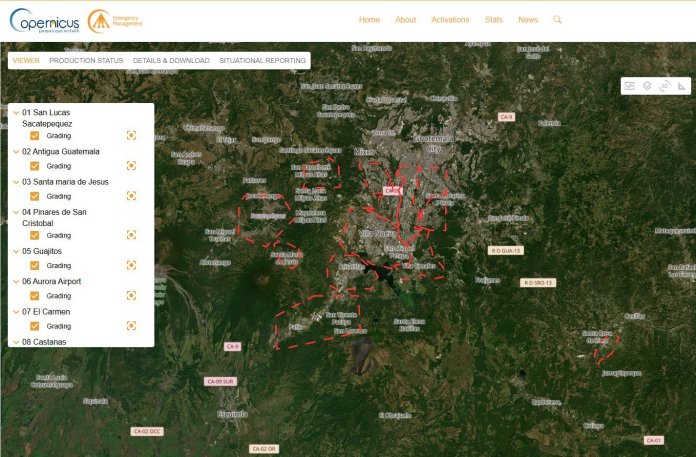Viewport: 696px width, 457px height.
Task: Switch to the PRODUCTION STATUS tab
Action: point(86,60)
